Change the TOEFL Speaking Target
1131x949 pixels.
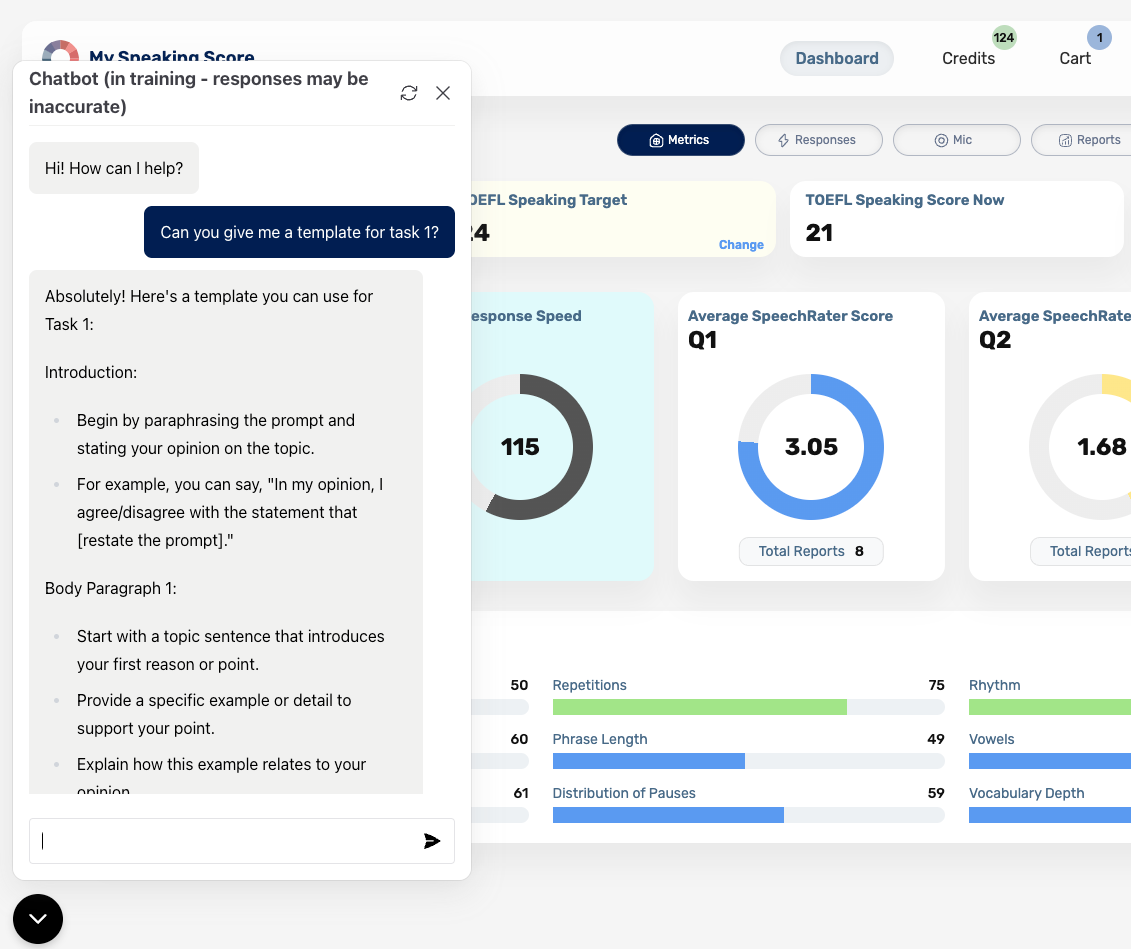pyautogui.click(x=741, y=244)
